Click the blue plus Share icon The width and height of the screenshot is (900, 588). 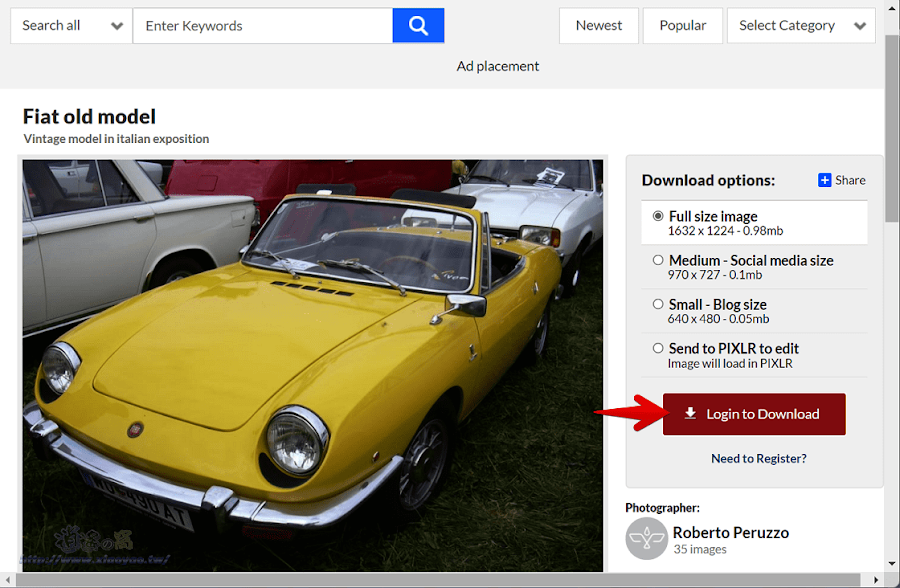point(824,180)
